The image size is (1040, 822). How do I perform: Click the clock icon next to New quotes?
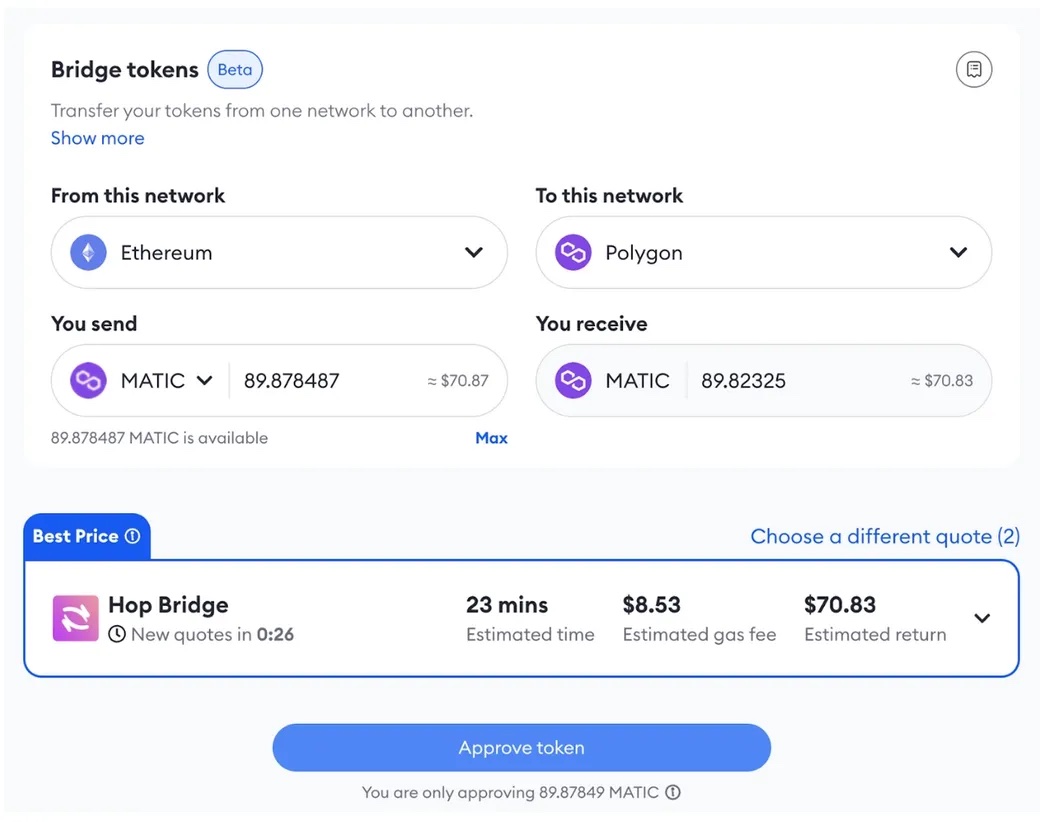(x=117, y=634)
